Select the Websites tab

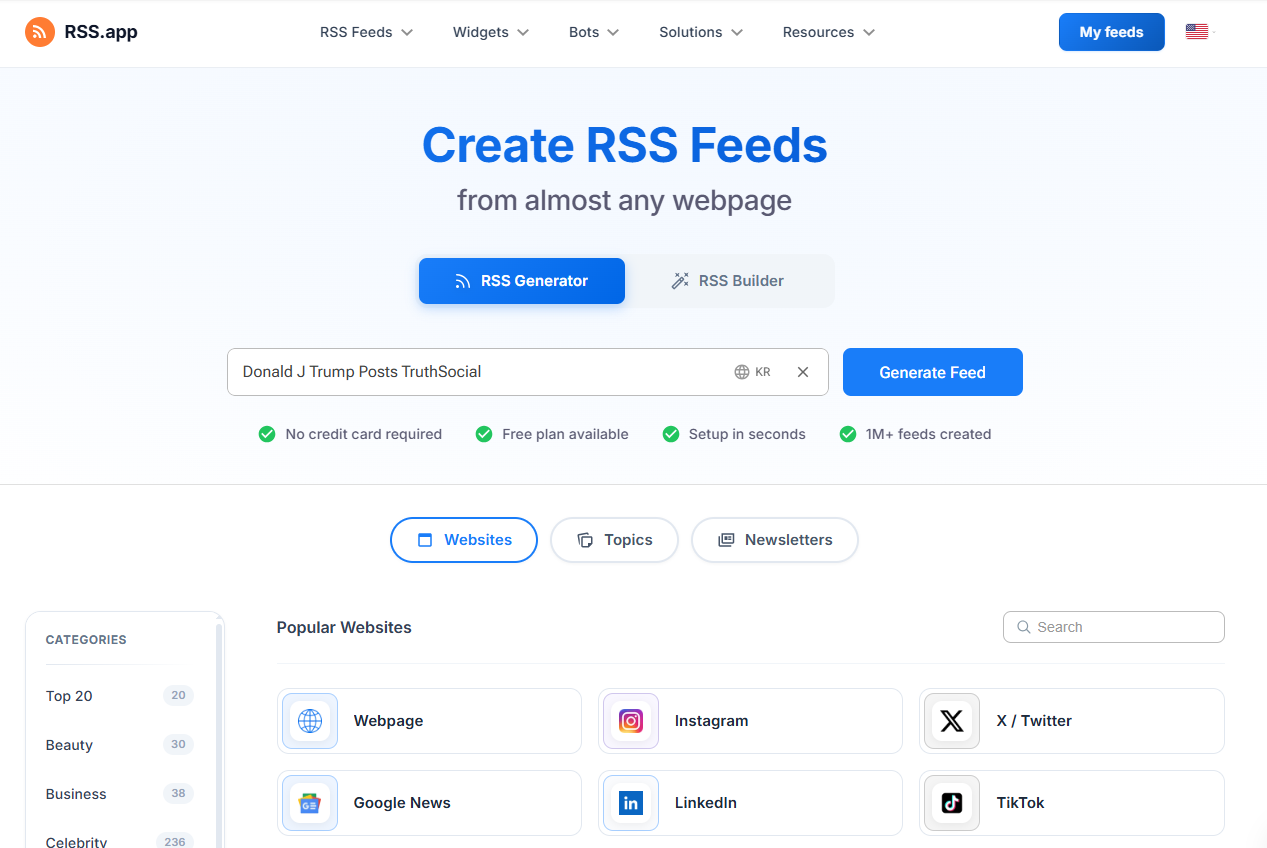point(464,540)
